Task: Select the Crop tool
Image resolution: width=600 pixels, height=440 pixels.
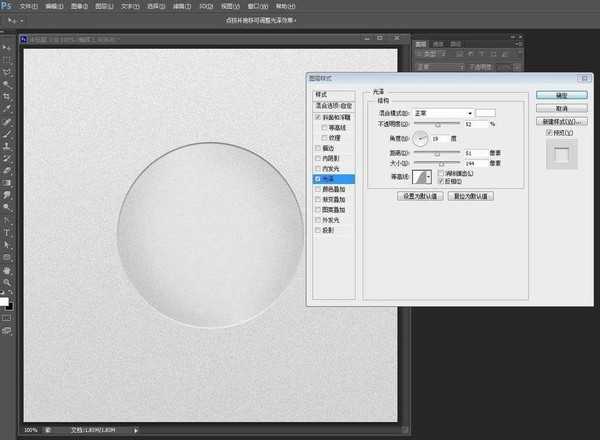Action: pyautogui.click(x=7, y=96)
